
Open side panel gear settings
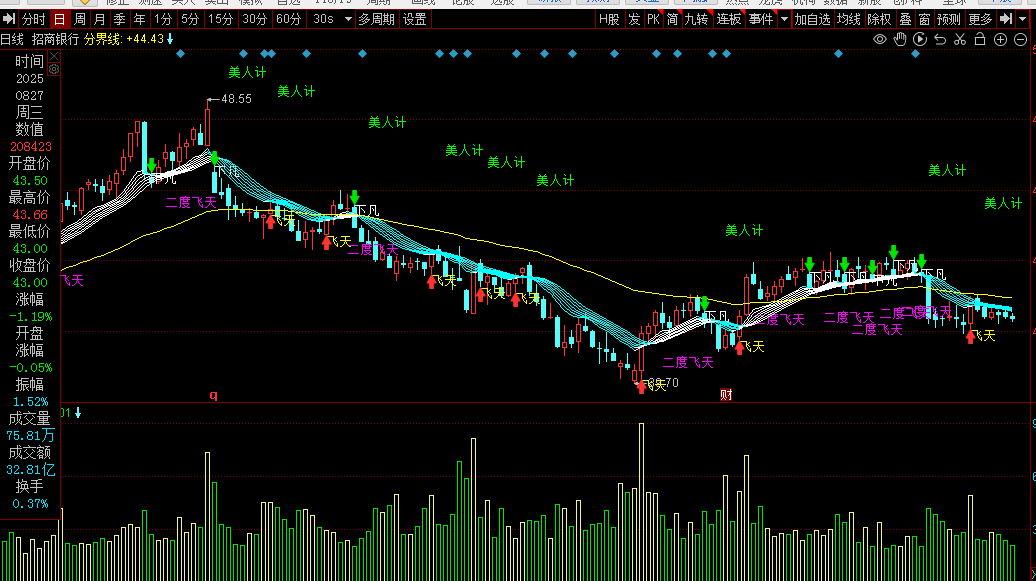[54, 69]
